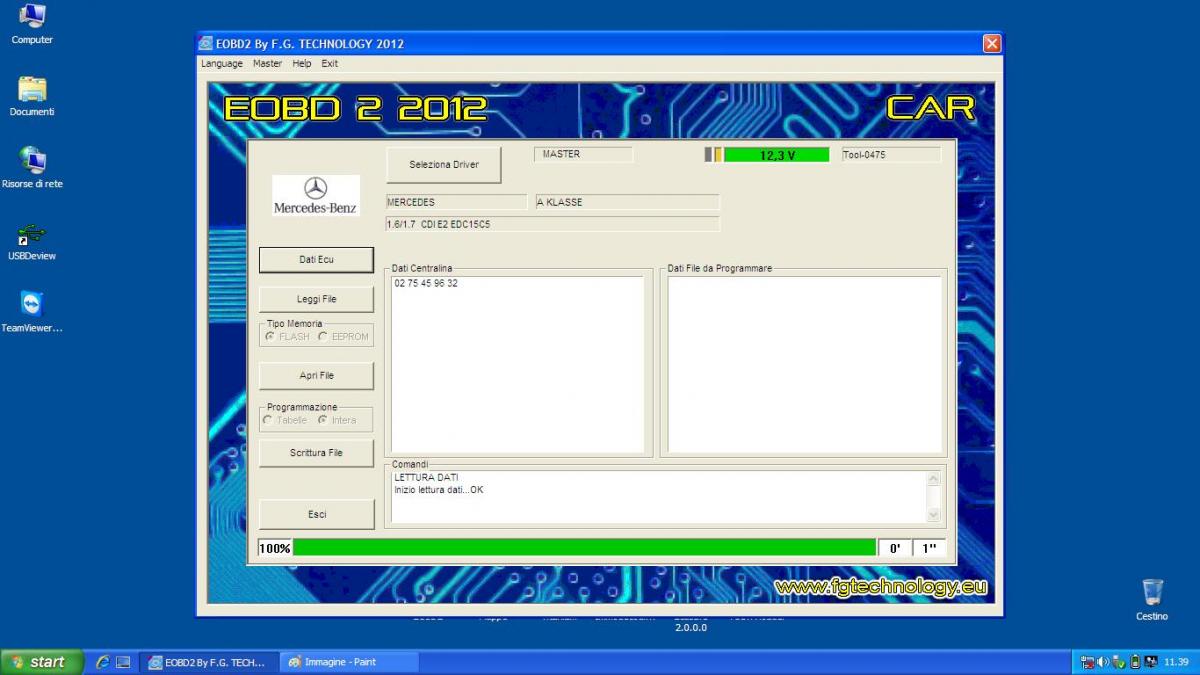This screenshot has height=675, width=1200.
Task: Open the Computer desktop icon
Action: coord(32,24)
